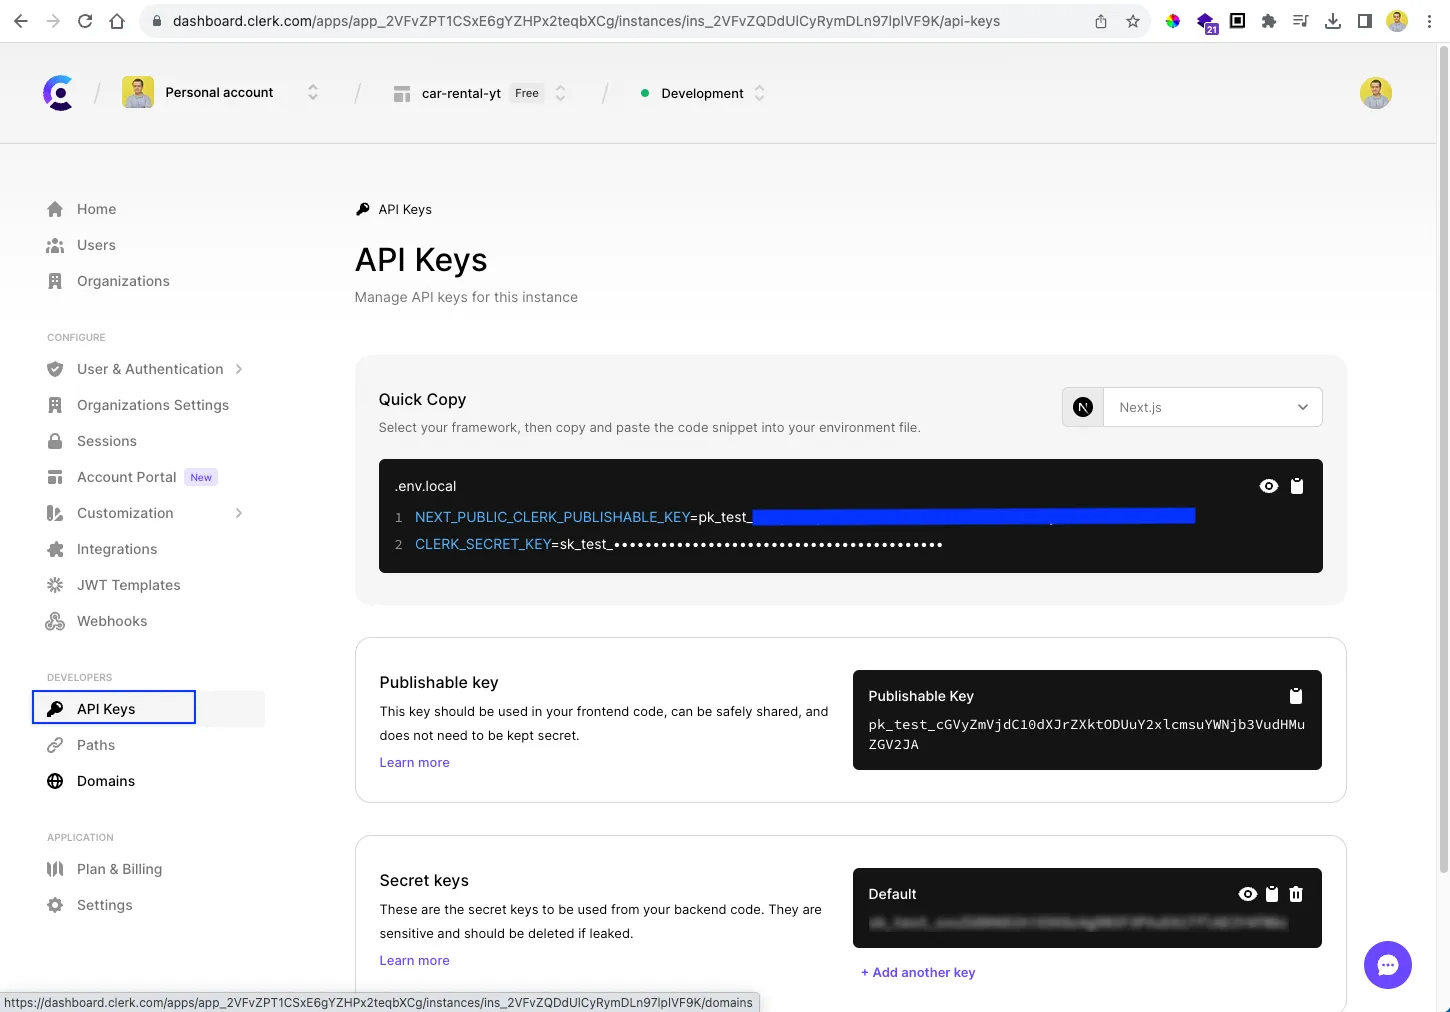This screenshot has width=1450, height=1012.
Task: Open the Customization section
Action: [125, 513]
